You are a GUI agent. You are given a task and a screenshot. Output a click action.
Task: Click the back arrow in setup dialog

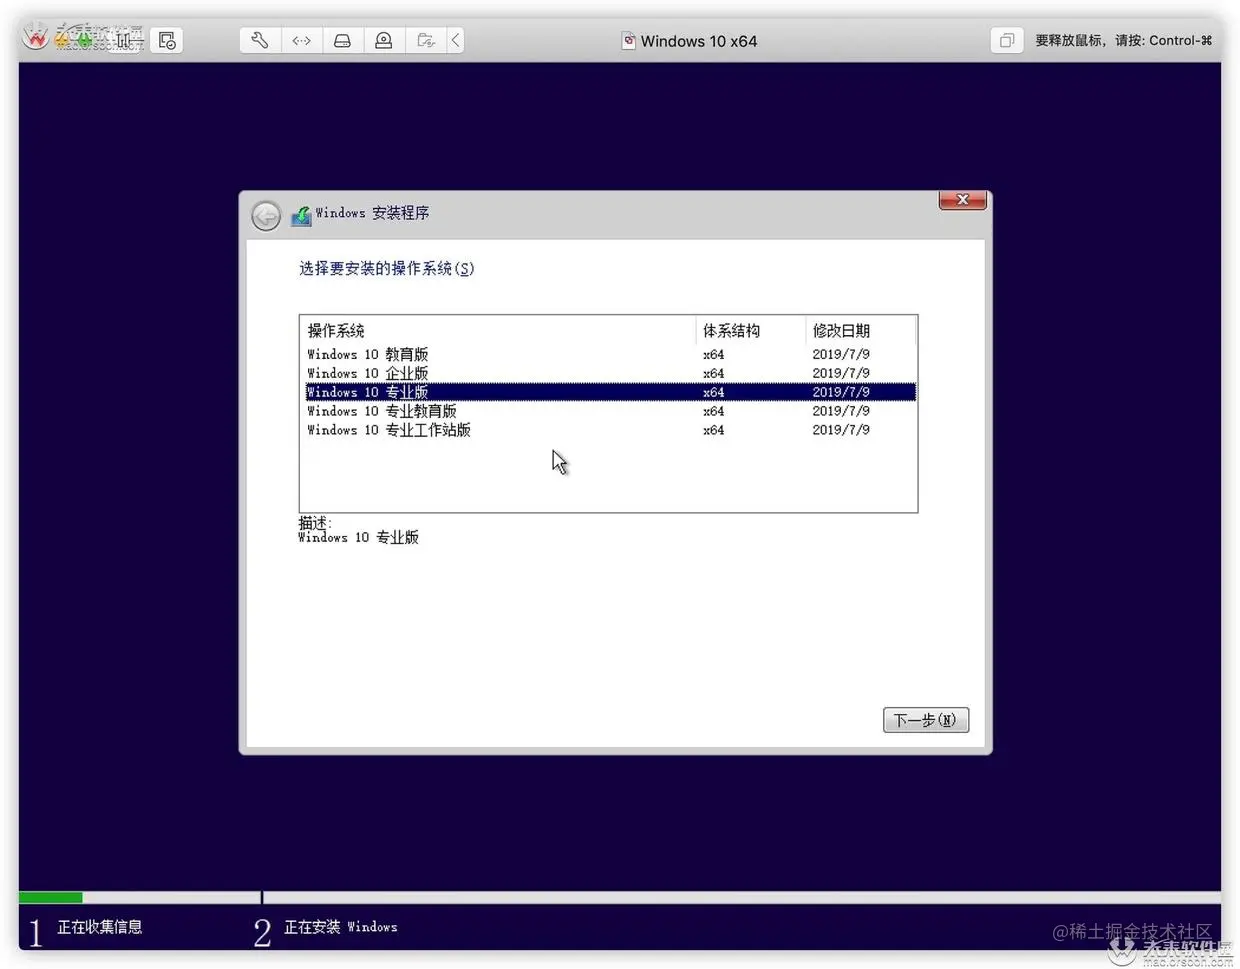266,215
